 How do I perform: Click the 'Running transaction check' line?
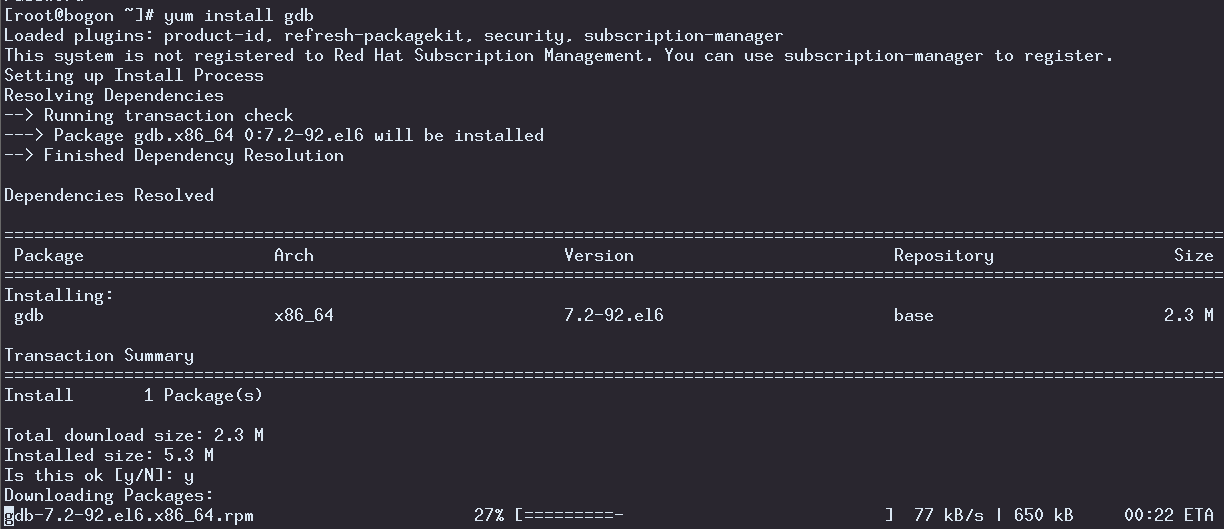149,116
